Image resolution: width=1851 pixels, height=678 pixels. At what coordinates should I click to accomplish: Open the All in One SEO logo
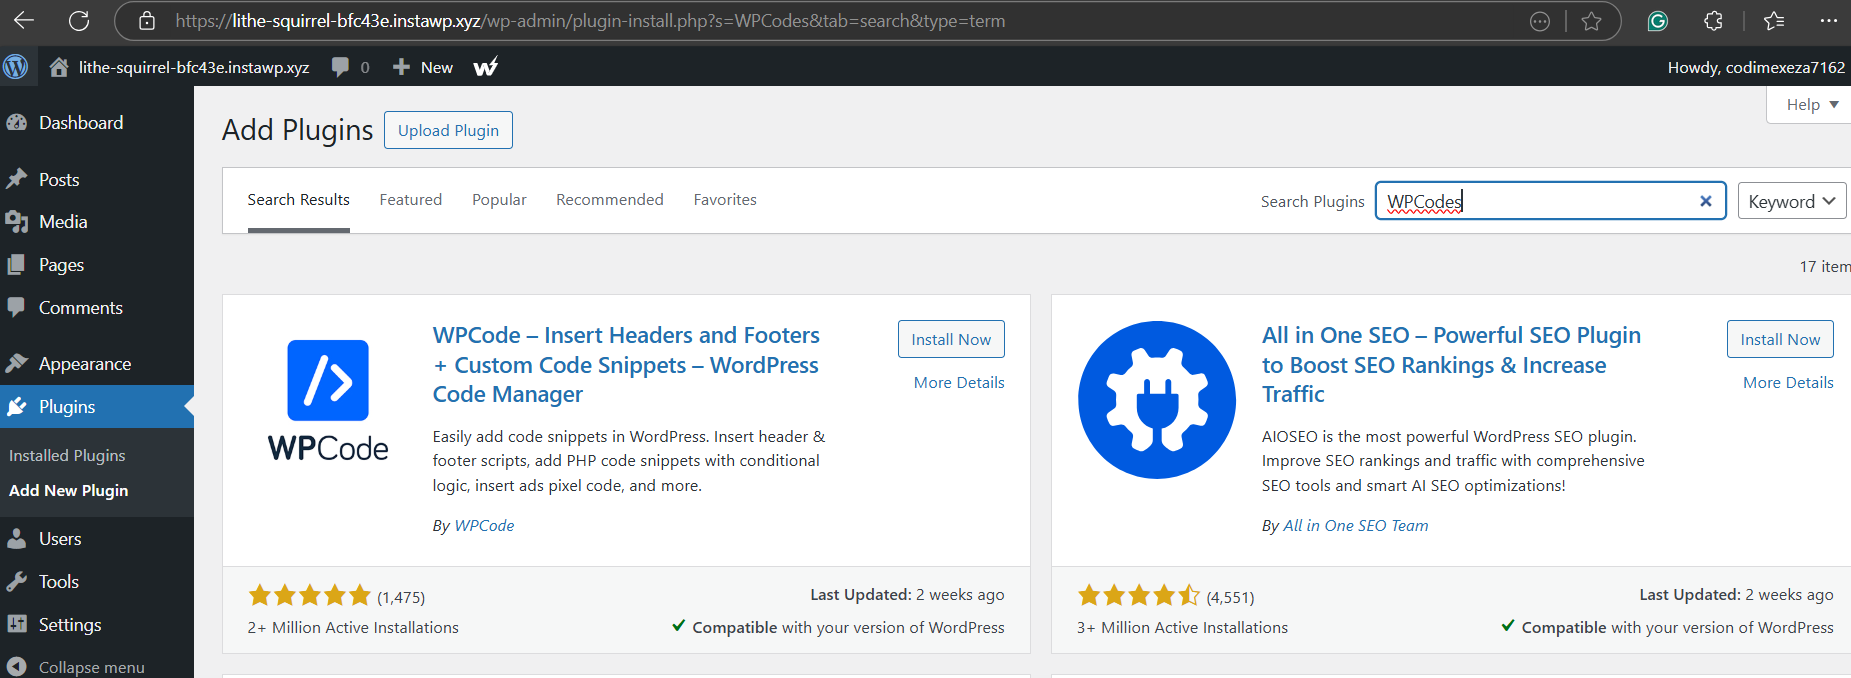(1157, 400)
